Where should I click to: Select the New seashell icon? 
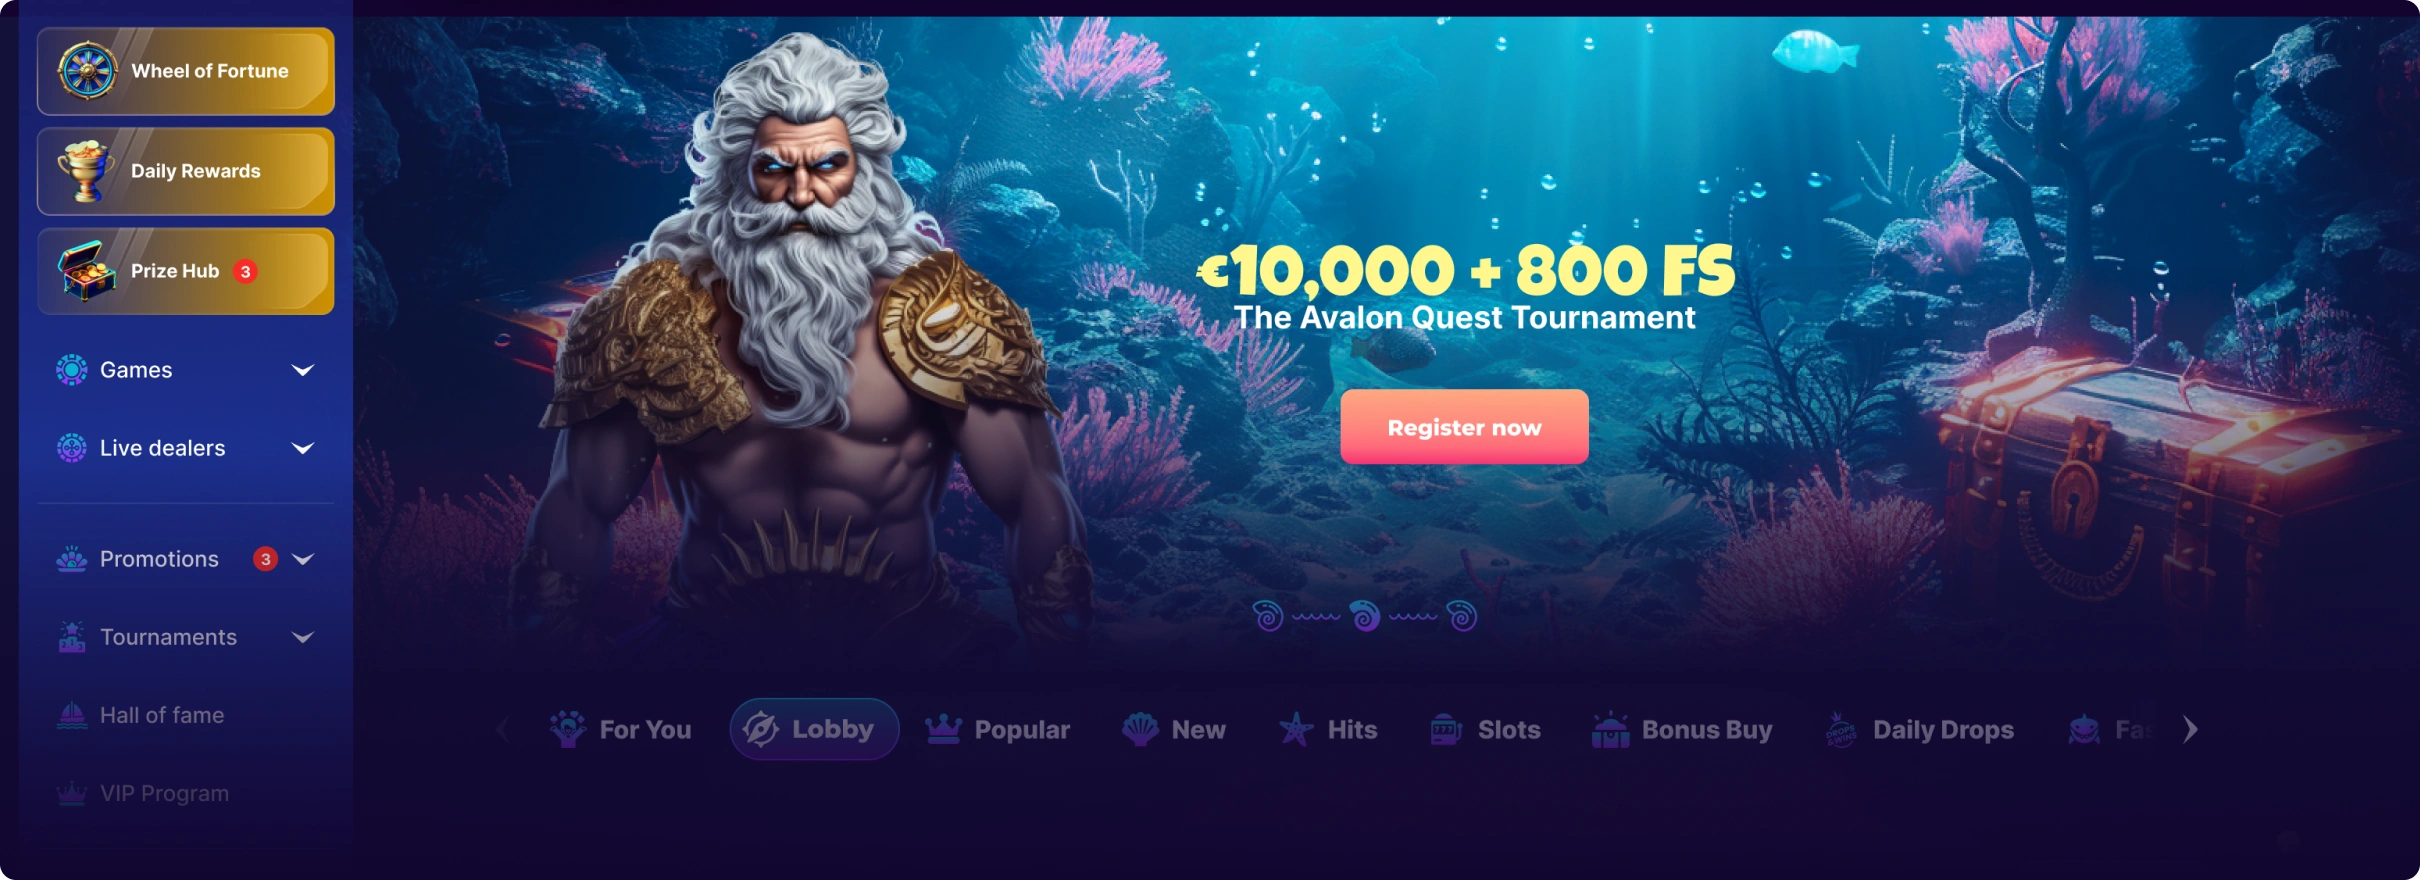[1140, 730]
